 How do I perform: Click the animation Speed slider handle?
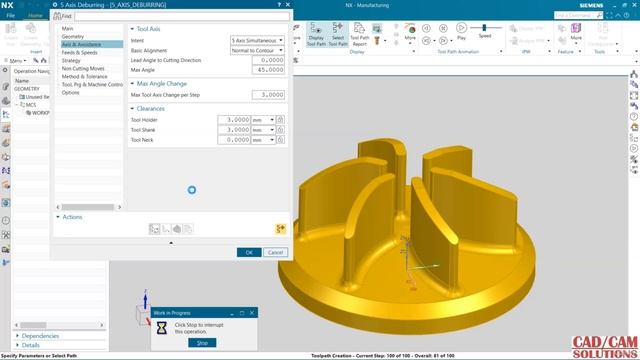tap(484, 27)
